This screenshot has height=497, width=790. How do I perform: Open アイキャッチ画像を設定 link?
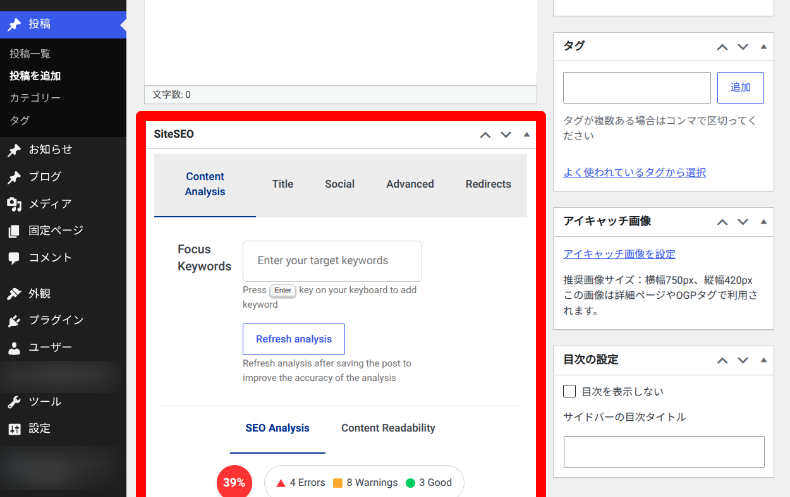coord(619,254)
